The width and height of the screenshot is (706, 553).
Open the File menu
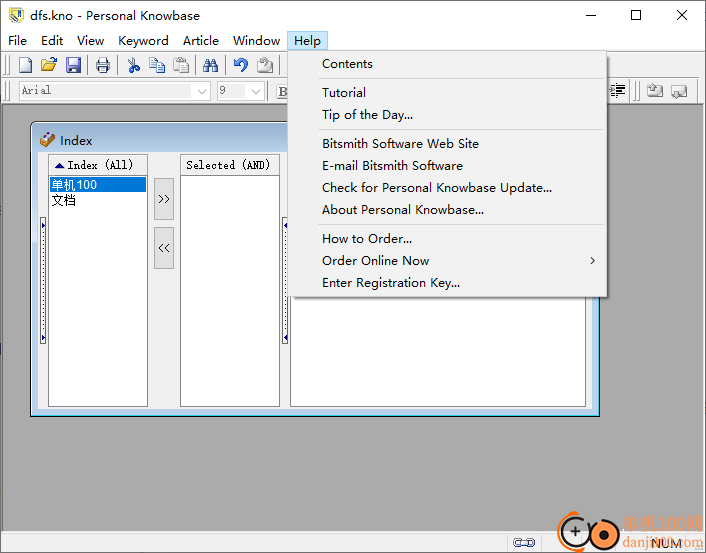click(18, 41)
